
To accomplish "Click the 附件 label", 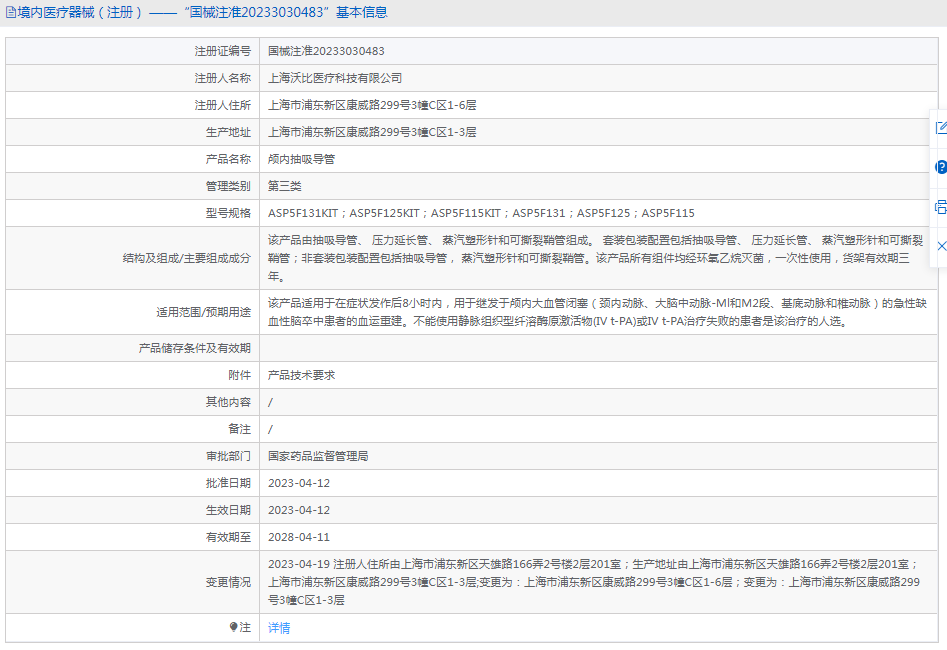I will pos(240,375).
